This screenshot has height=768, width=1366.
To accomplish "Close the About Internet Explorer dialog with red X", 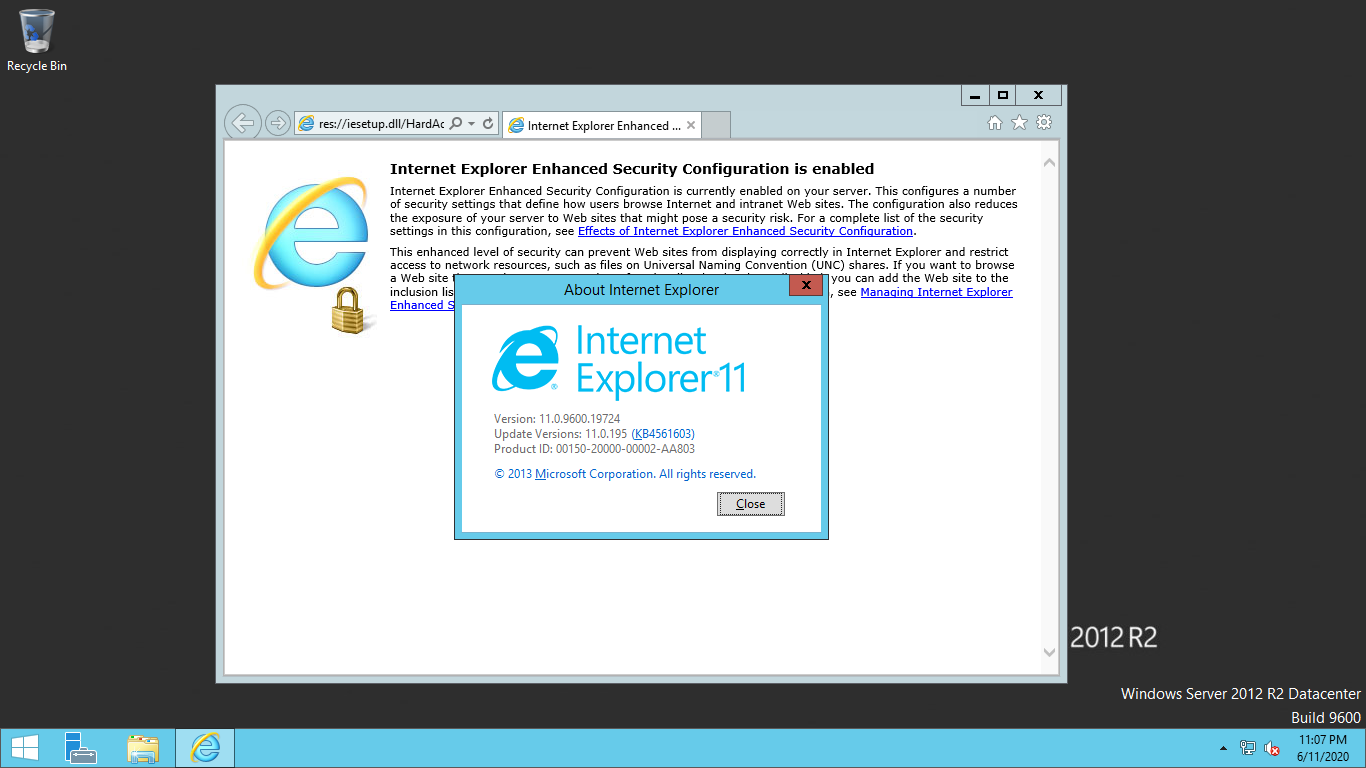I will tap(805, 286).
